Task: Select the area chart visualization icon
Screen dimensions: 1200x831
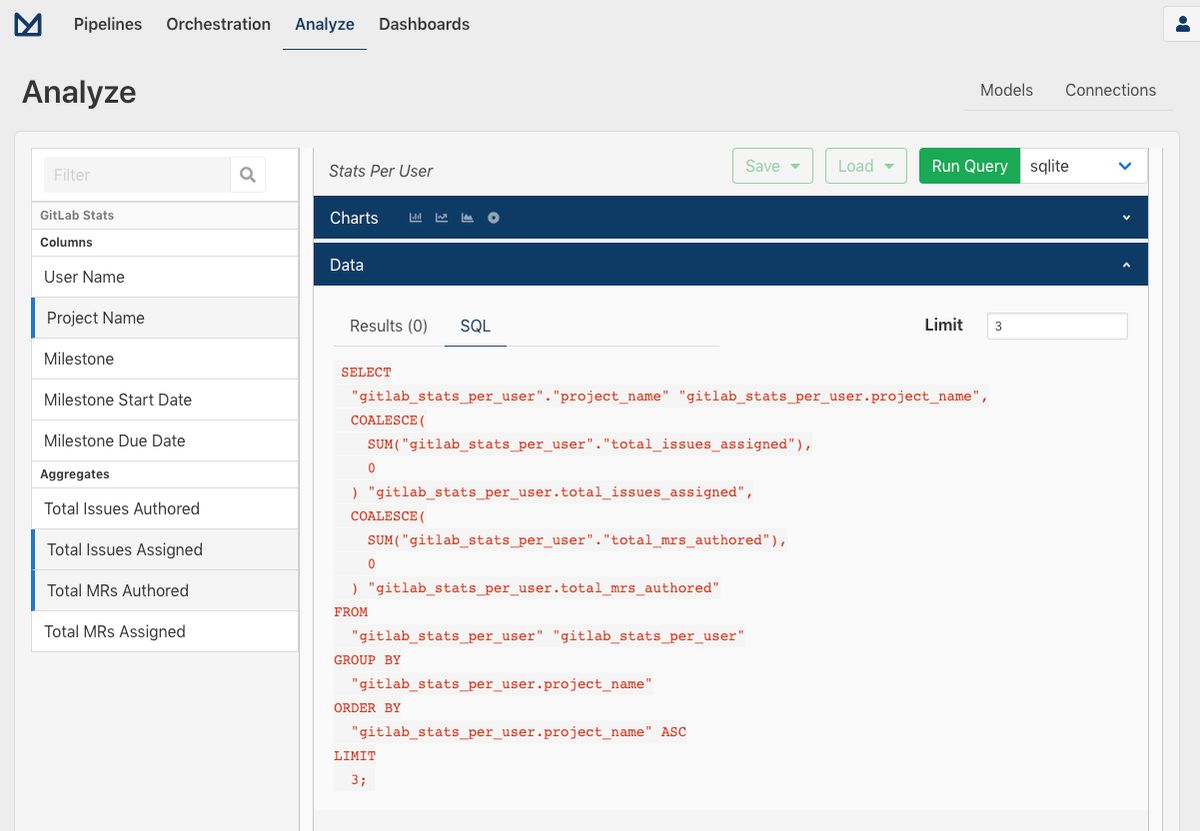Action: point(466,217)
